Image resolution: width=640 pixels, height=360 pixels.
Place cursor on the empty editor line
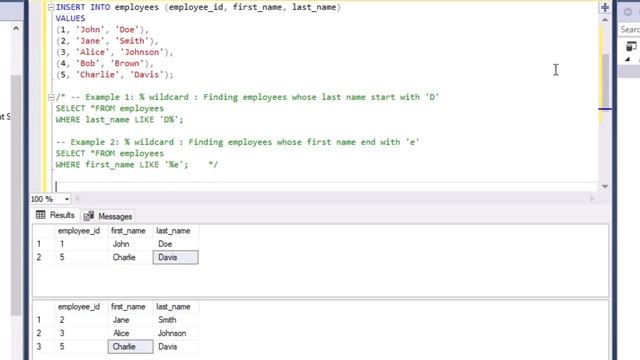tap(327, 187)
